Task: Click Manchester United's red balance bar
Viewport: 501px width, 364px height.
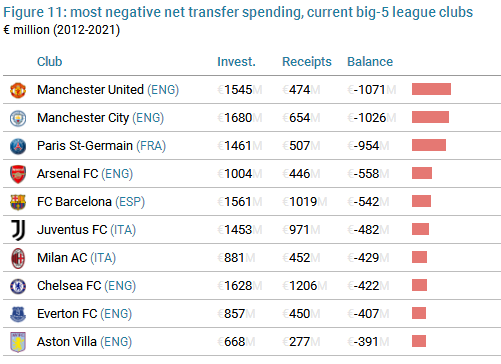Action: (x=431, y=89)
